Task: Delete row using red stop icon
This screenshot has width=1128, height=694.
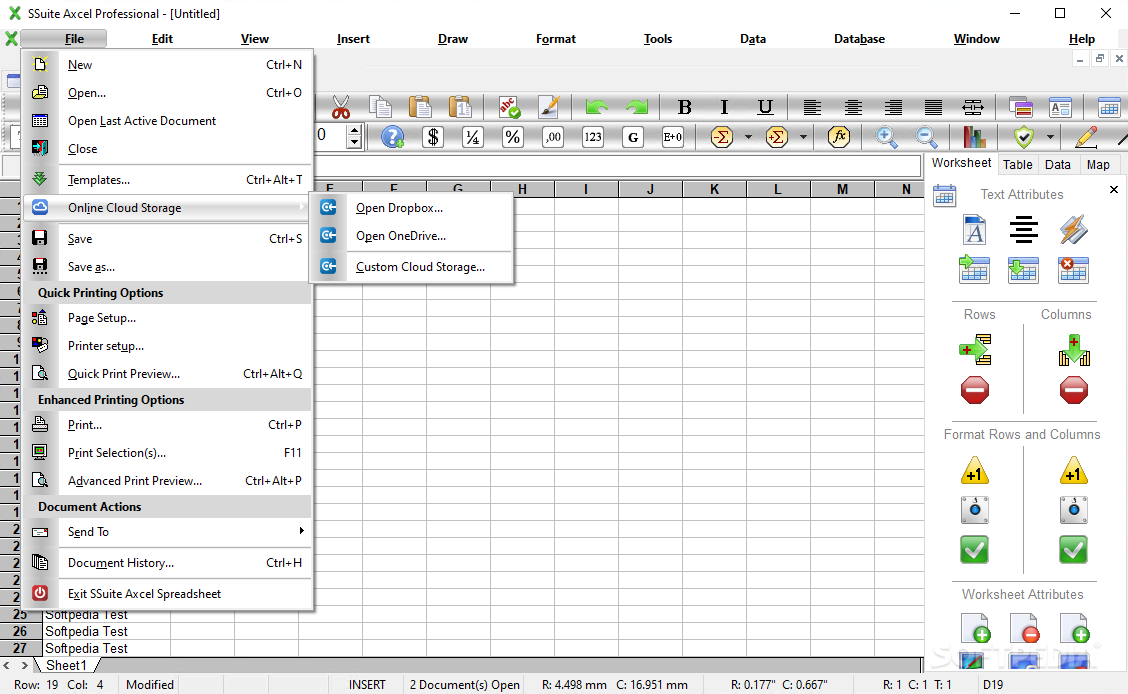Action: click(975, 391)
